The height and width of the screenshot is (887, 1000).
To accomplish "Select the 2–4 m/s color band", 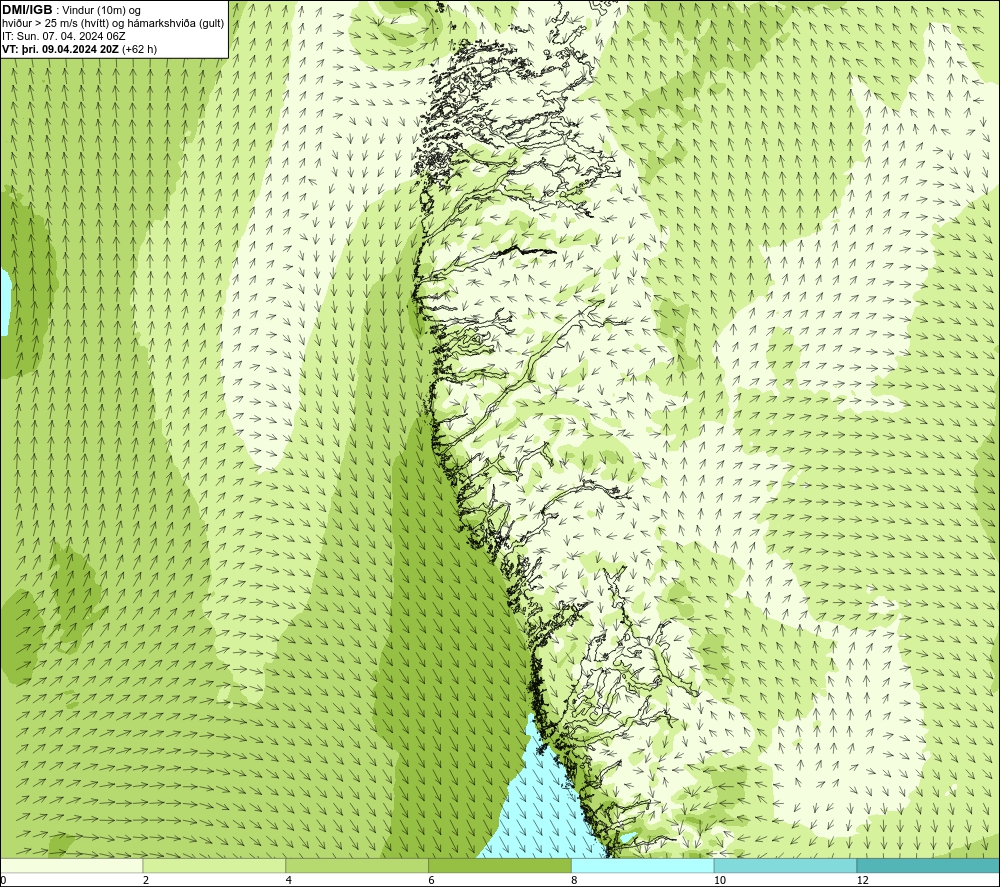I will tap(214, 865).
